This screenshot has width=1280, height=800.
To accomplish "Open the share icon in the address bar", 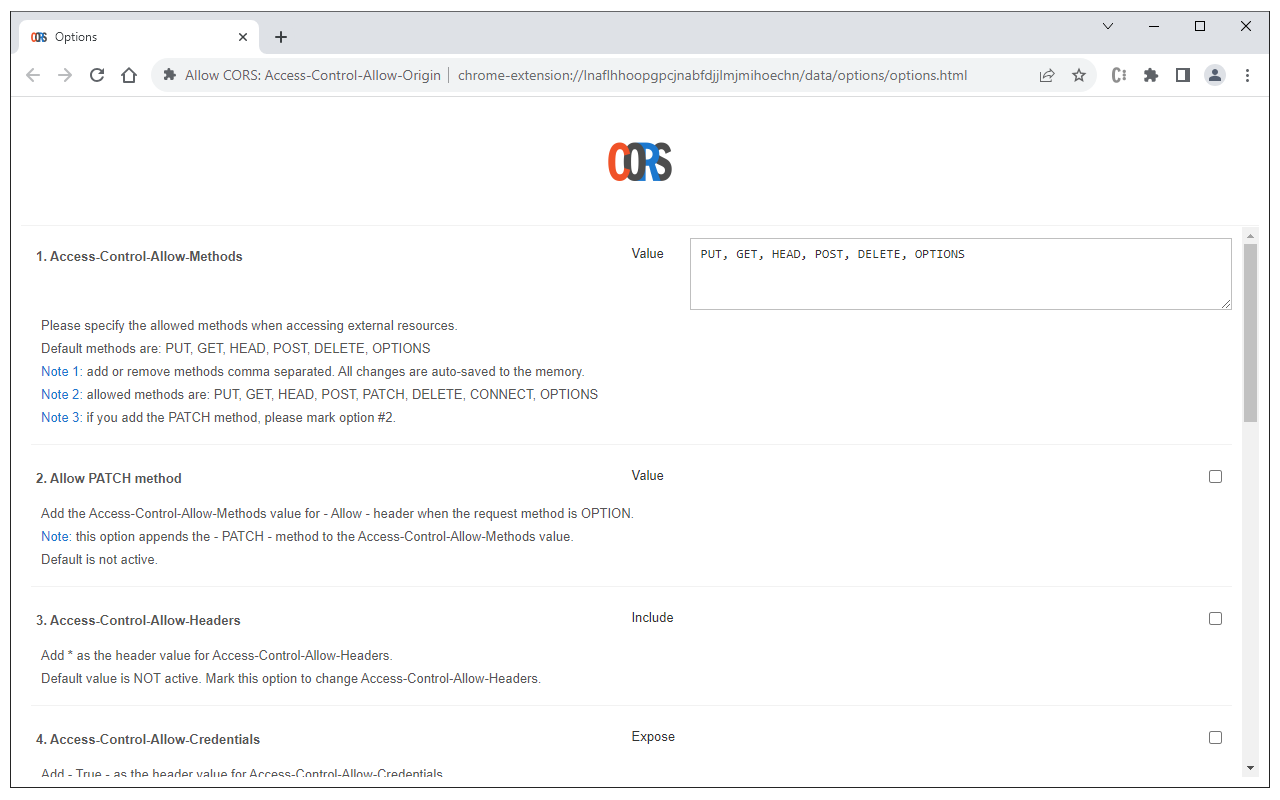I will tap(1047, 75).
